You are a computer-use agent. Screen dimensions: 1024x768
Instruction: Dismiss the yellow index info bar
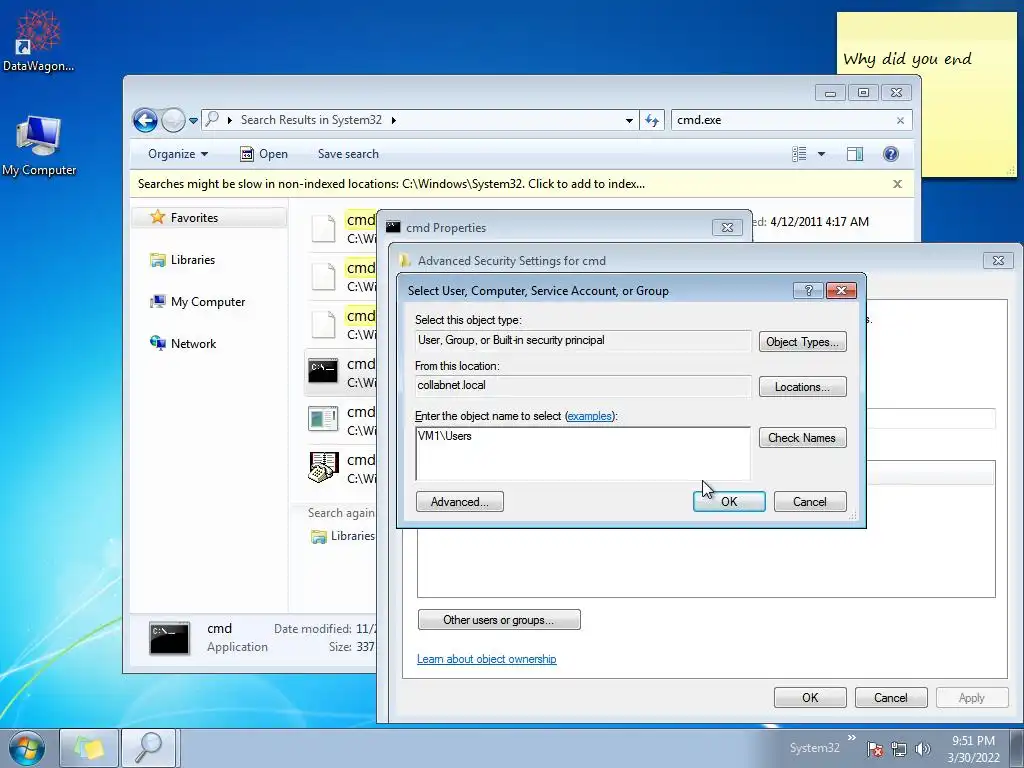click(897, 184)
